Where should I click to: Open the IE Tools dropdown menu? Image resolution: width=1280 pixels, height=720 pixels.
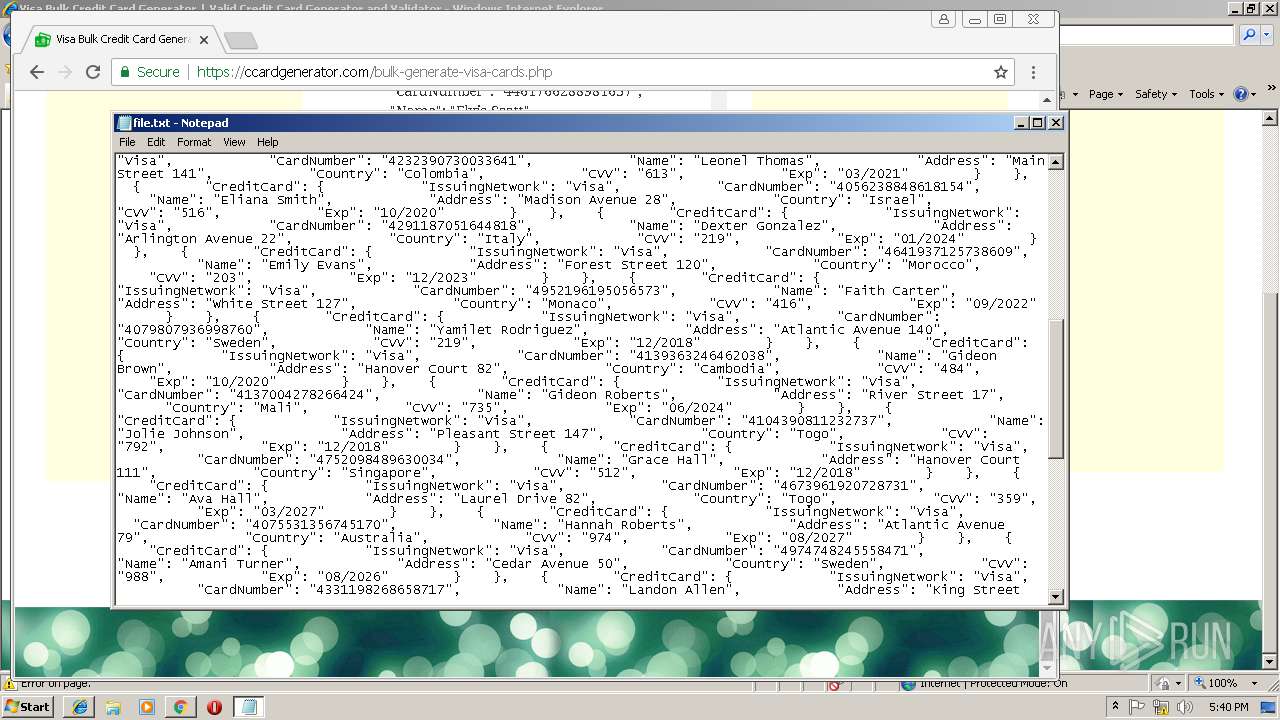(1206, 94)
